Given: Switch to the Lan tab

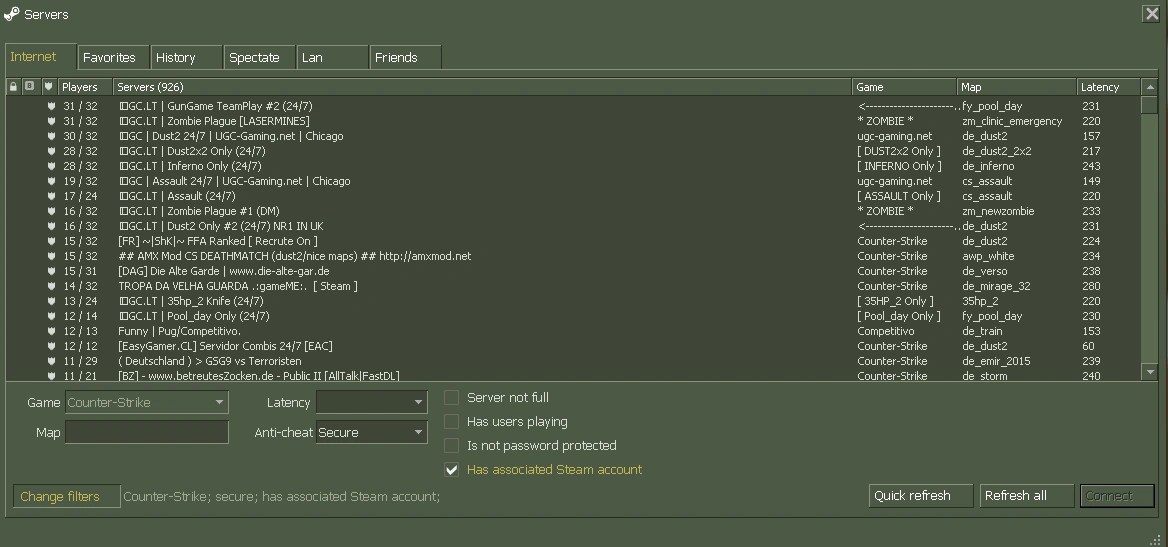Looking at the screenshot, I should click(332, 57).
